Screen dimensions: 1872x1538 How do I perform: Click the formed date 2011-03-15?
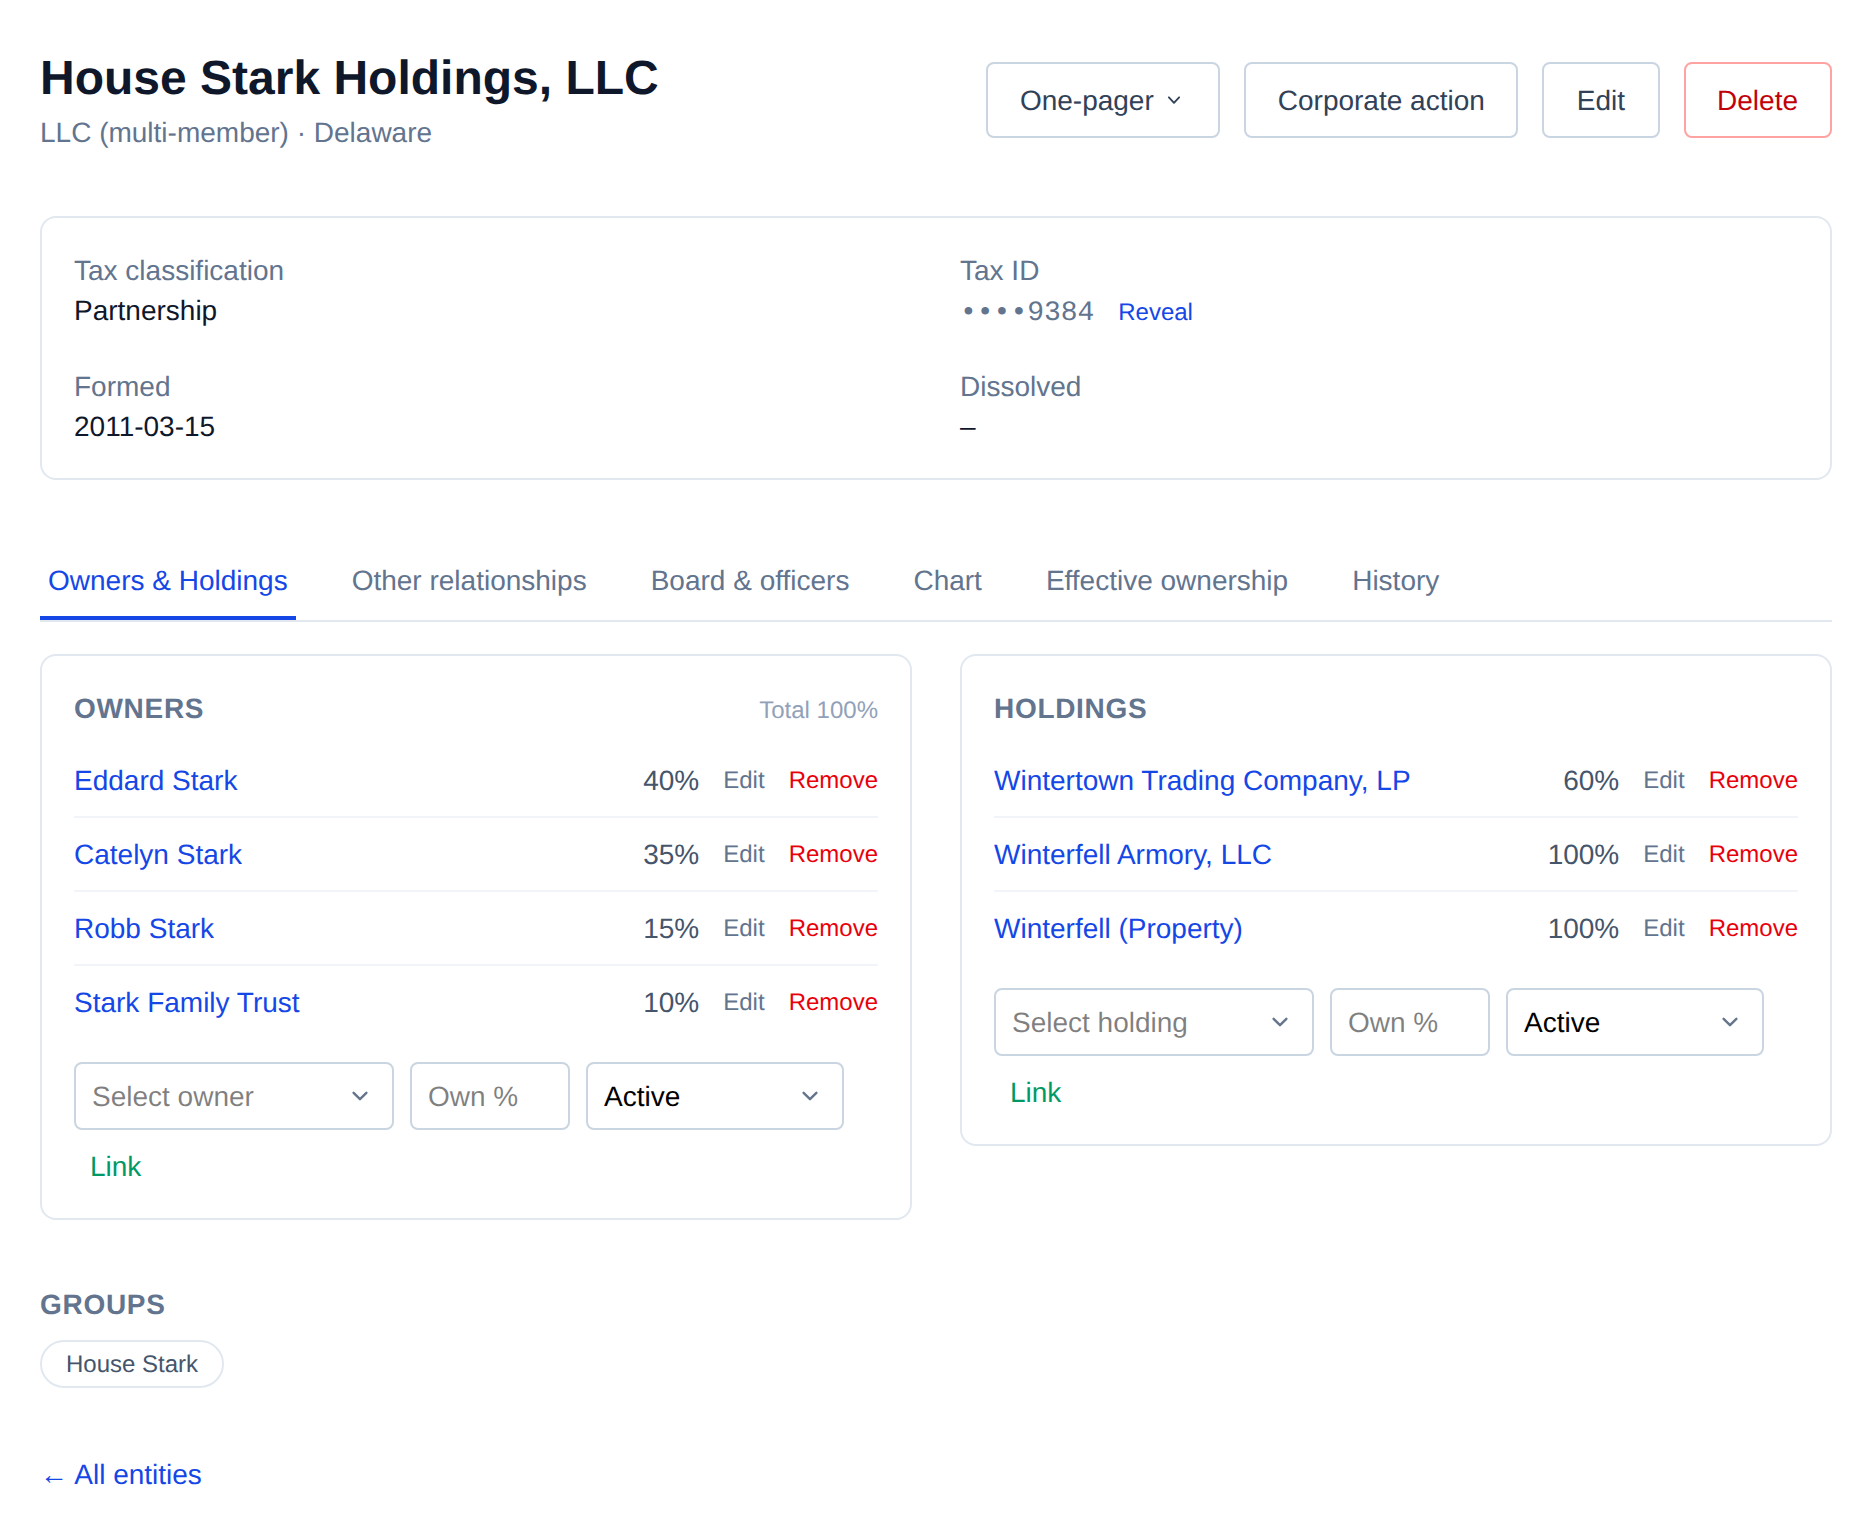click(145, 427)
